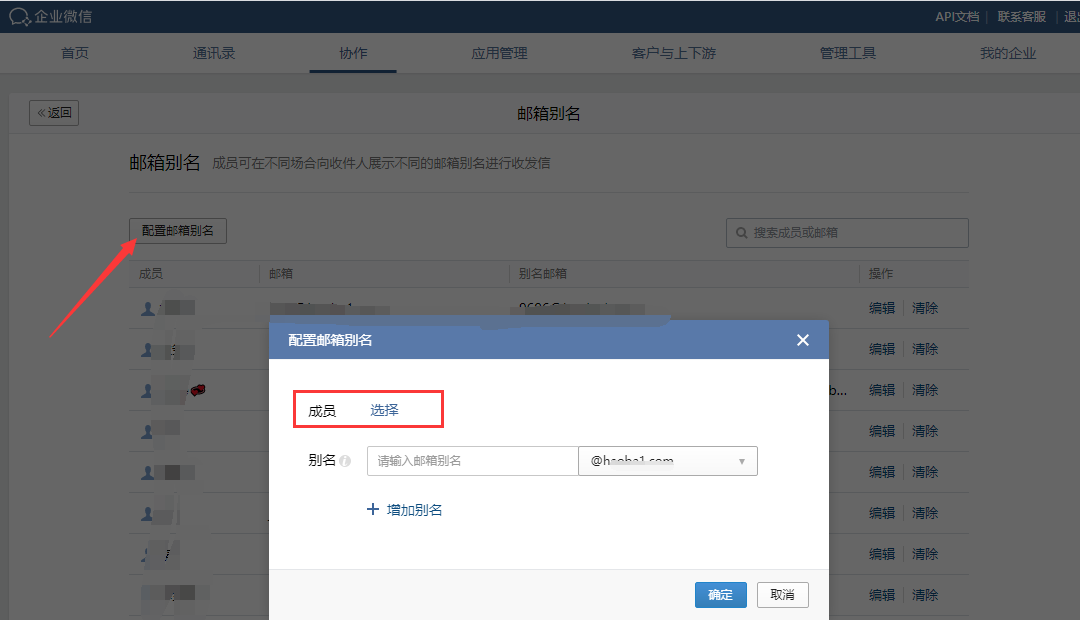
Task: Focus the 请输入邮箱别名 input field
Action: [x=472, y=461]
